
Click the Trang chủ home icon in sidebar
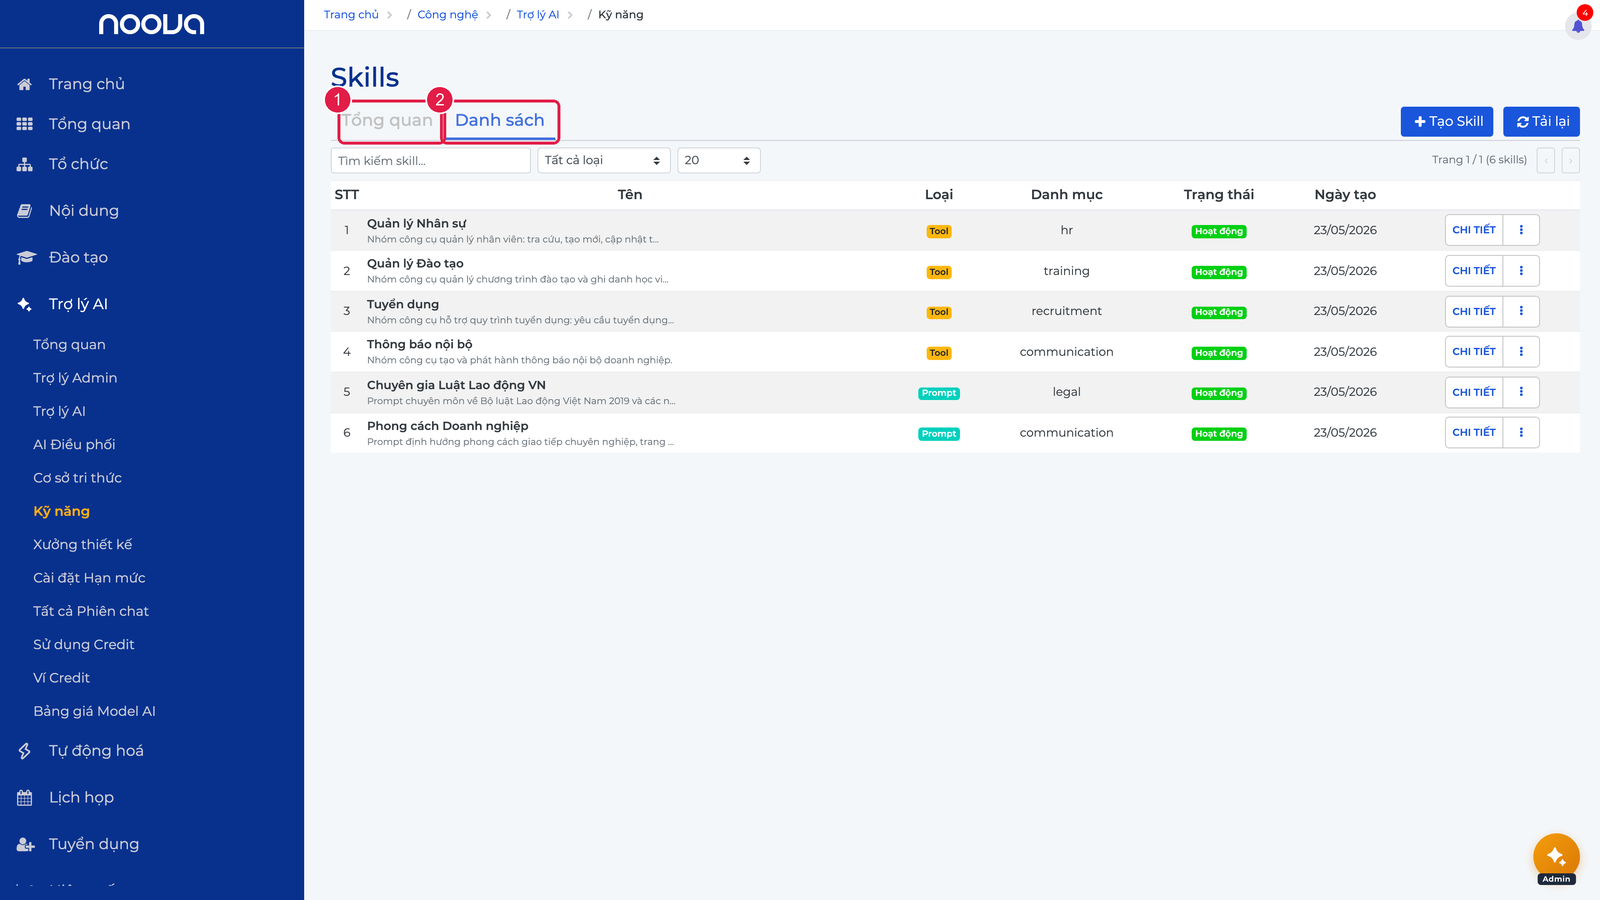click(x=25, y=84)
